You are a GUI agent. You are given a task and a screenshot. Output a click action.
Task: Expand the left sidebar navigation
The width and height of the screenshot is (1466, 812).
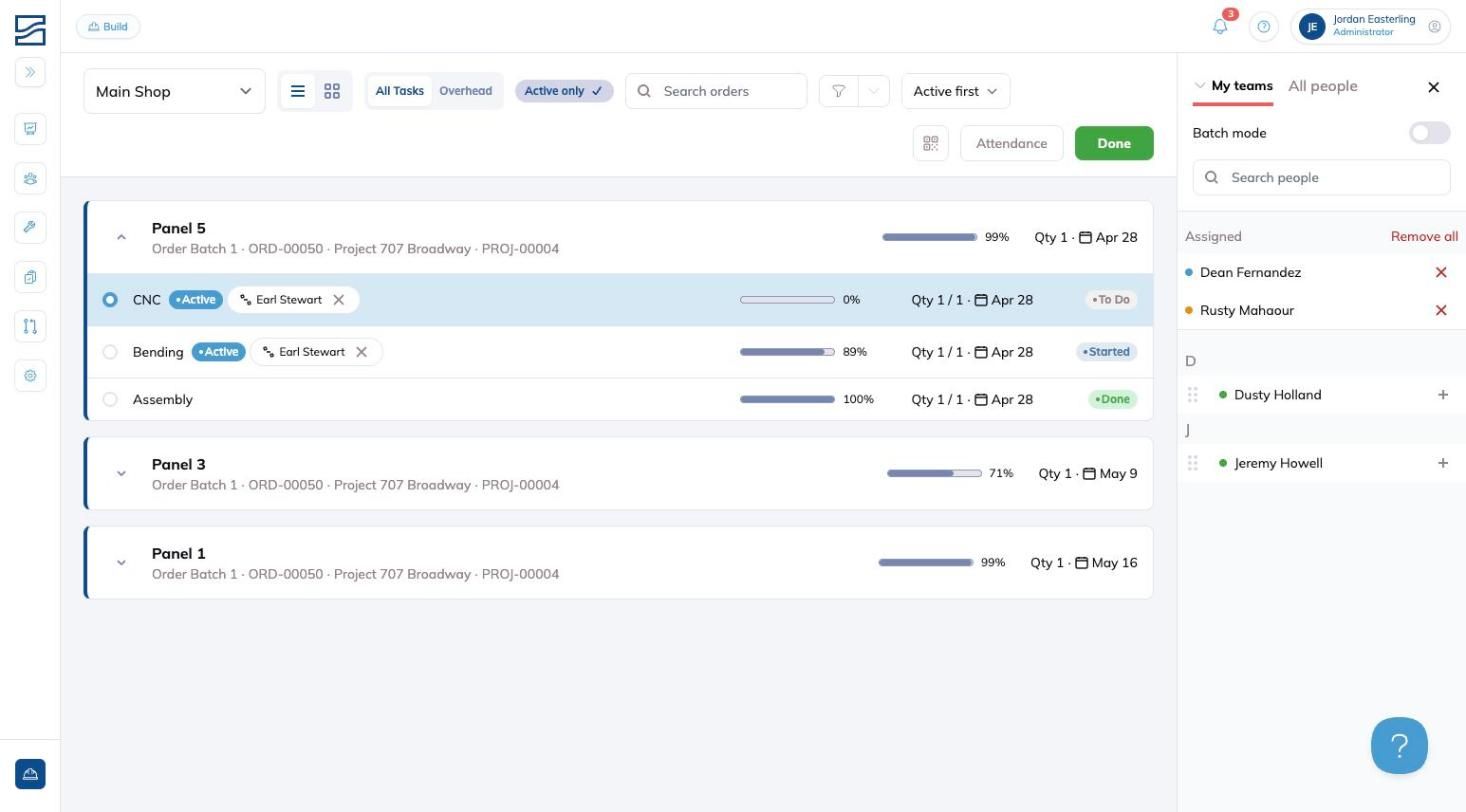tap(30, 72)
